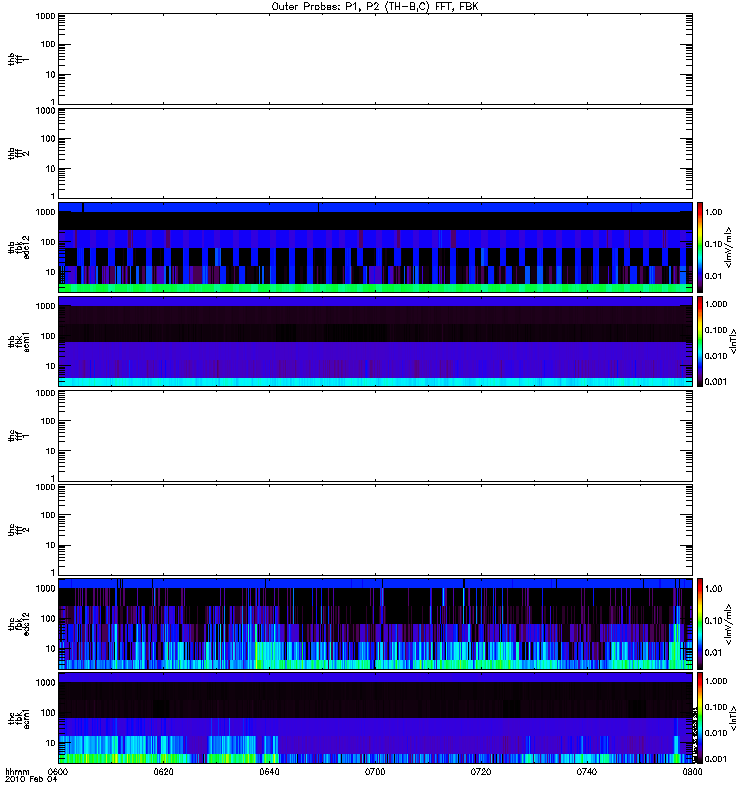Image resolution: width=750 pixels, height=800 pixels.
Task: Click inside the thc fbk edc12 spectrogram
Action: coord(375,623)
